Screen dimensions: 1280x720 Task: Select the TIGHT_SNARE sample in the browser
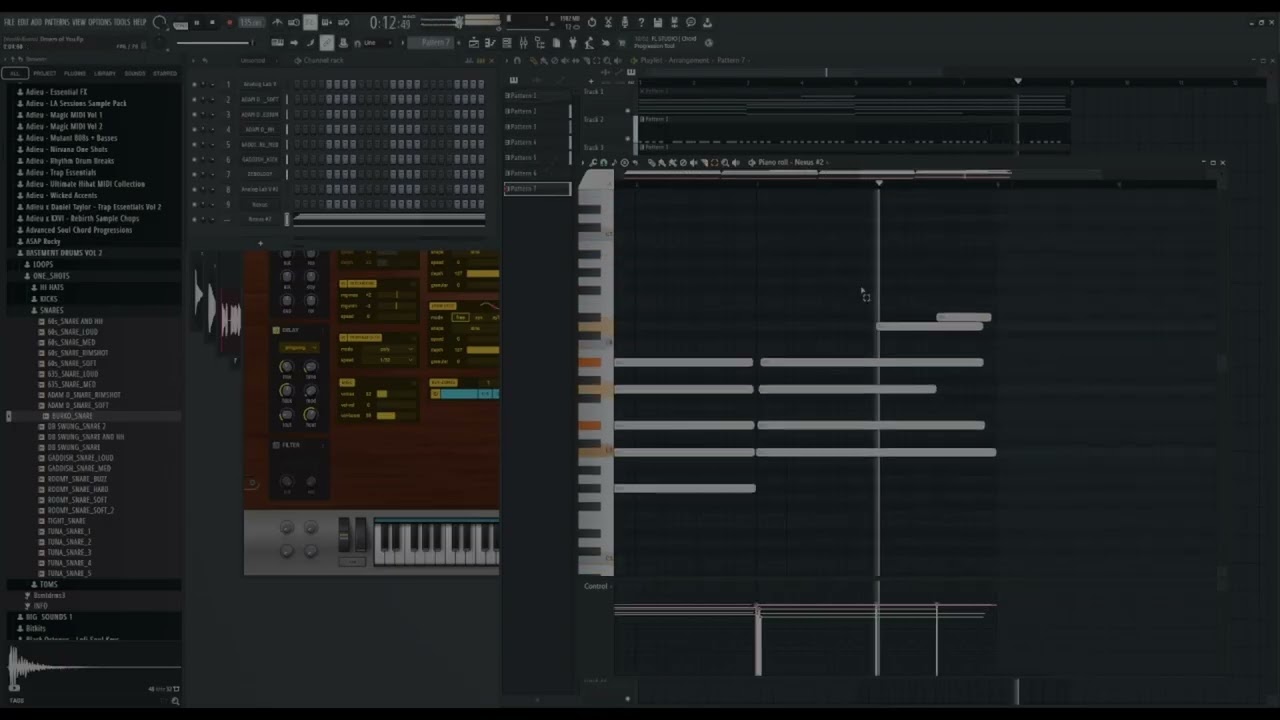pos(67,521)
